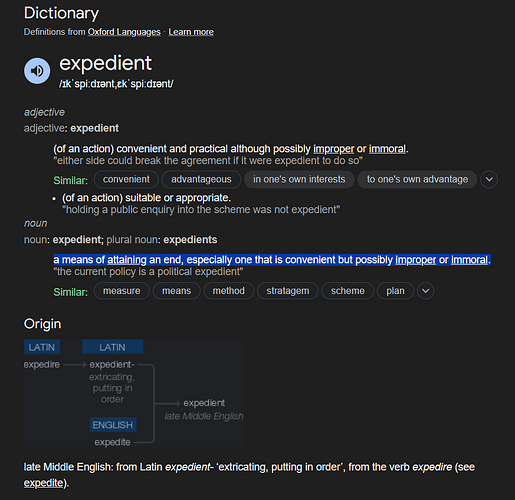Select the 'measure' synonym chip
The image size is (515, 500).
coord(122,291)
